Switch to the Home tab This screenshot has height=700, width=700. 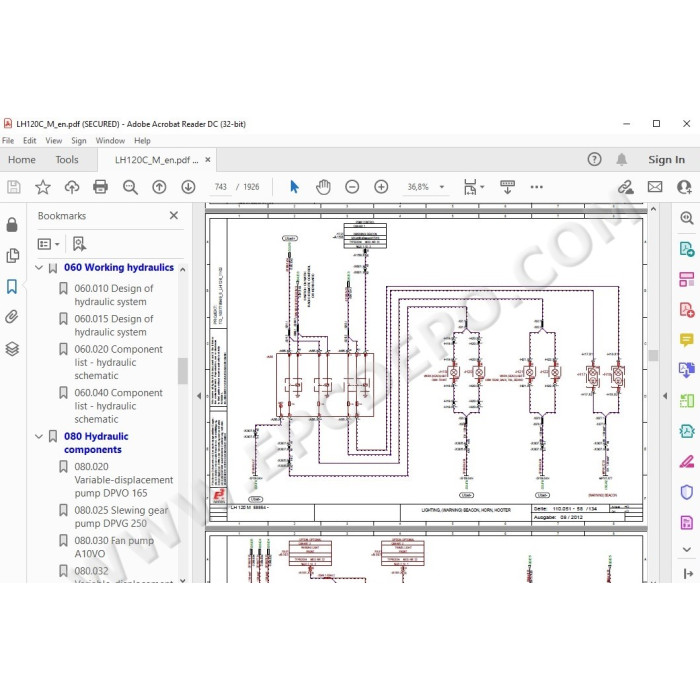(21, 159)
